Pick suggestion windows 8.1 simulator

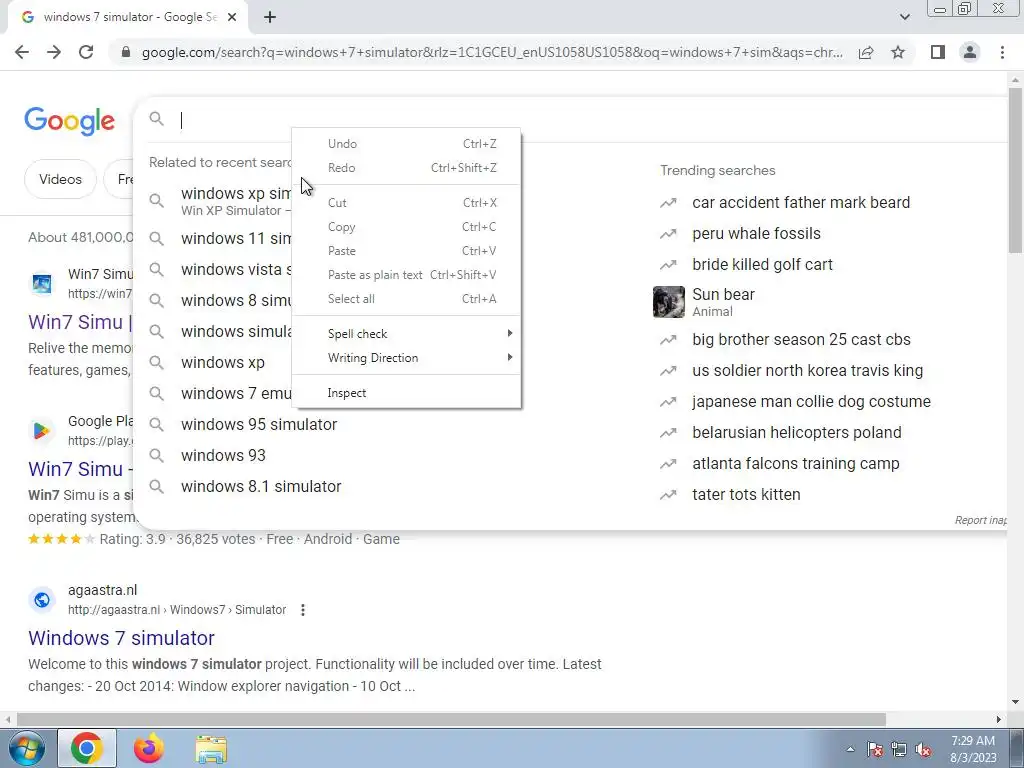[x=261, y=487]
